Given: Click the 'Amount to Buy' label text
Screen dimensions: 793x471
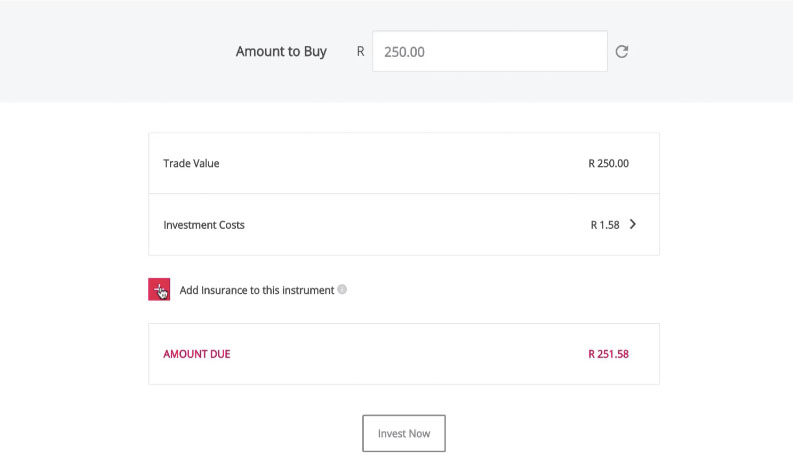Looking at the screenshot, I should coord(281,52).
